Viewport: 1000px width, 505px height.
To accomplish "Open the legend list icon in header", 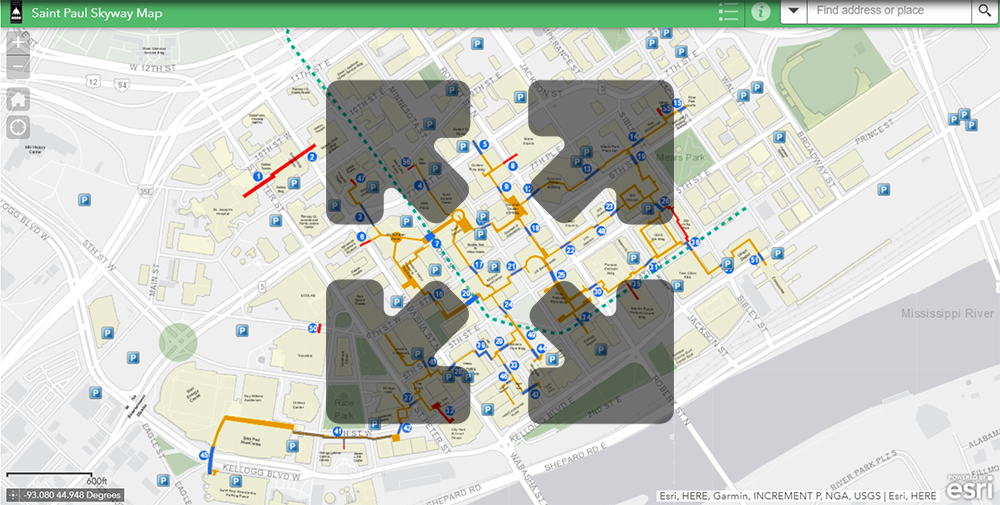I will click(728, 11).
